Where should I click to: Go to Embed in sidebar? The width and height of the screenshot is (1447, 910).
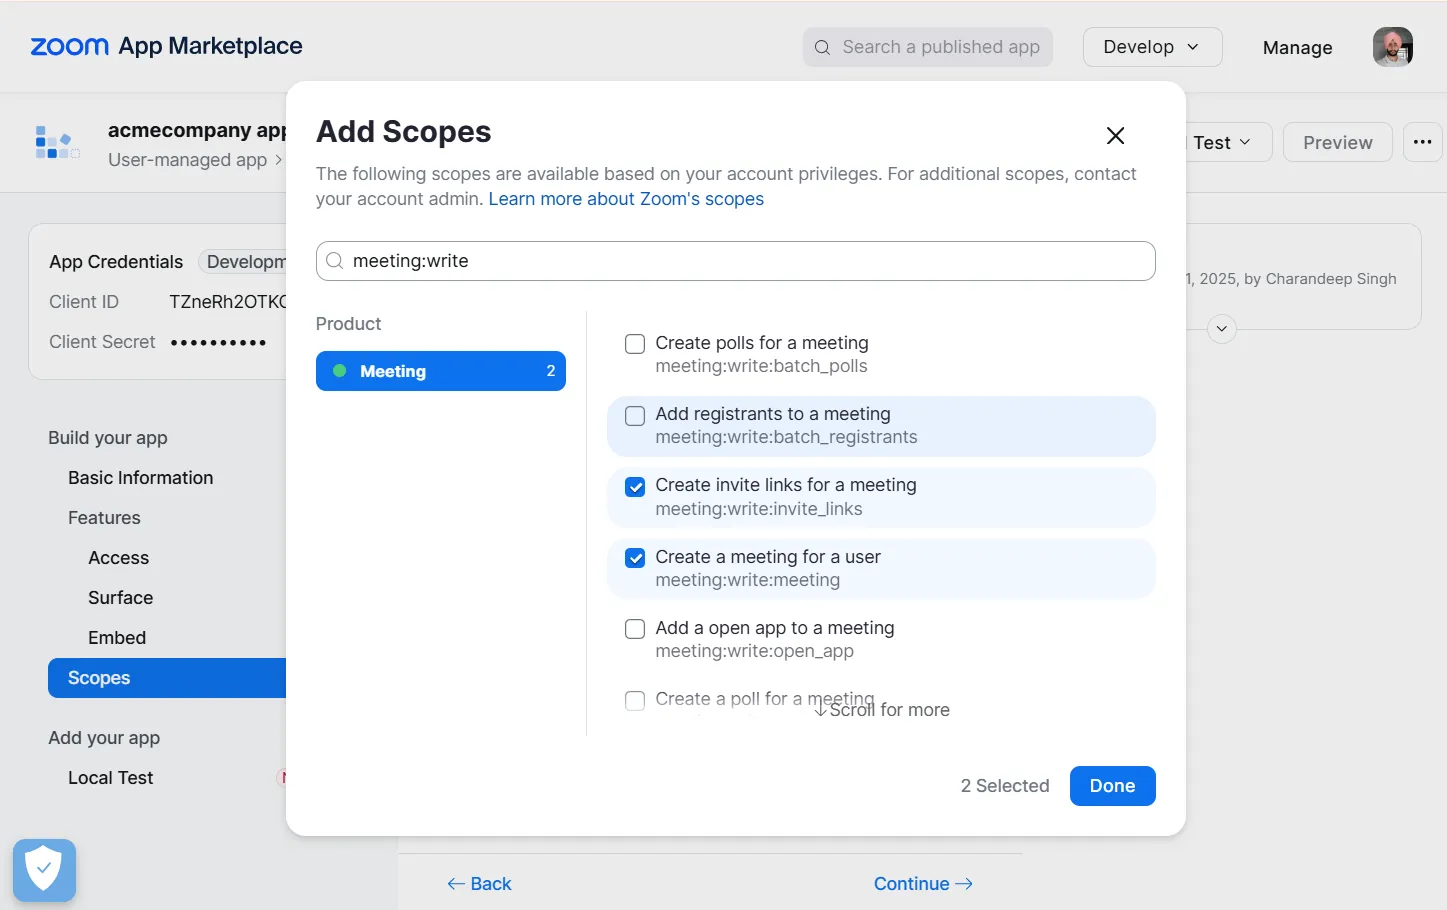(x=117, y=638)
